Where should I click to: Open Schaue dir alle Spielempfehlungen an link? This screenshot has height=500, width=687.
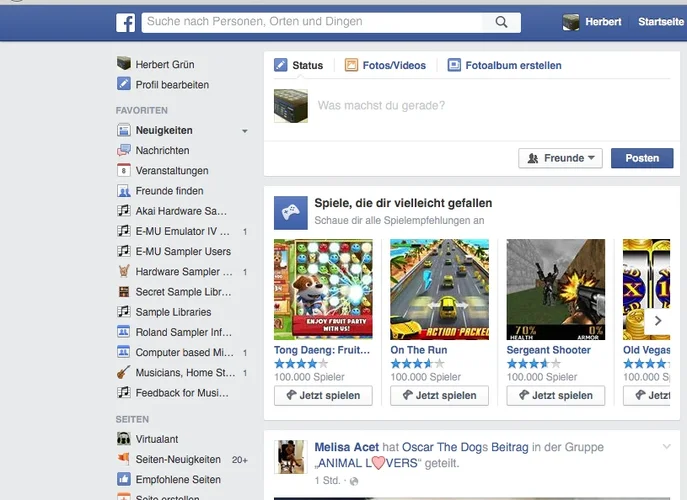pos(399,220)
